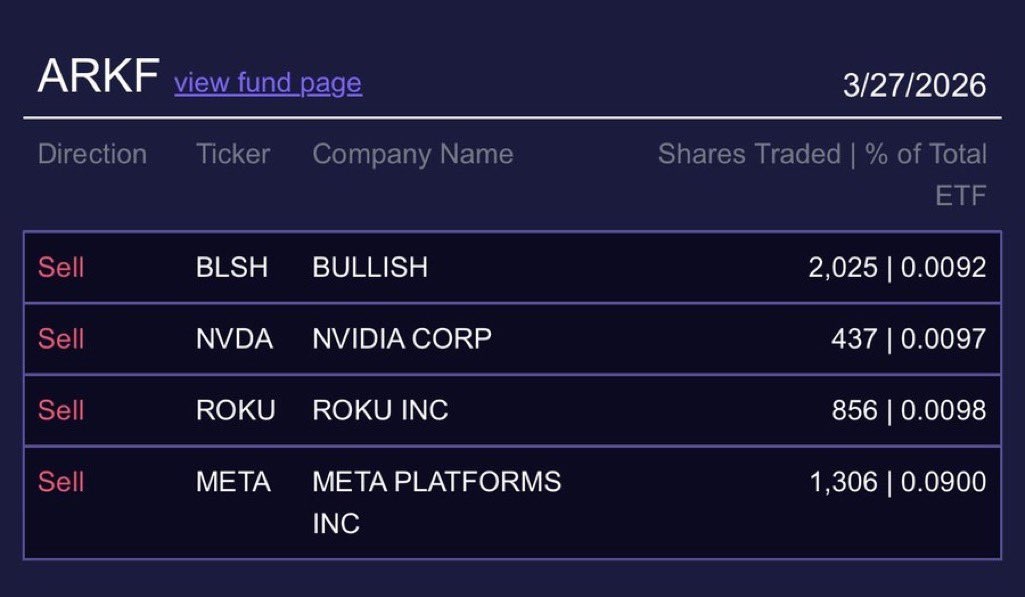Open the view fund page link
The width and height of the screenshot is (1025, 597).
[x=268, y=82]
